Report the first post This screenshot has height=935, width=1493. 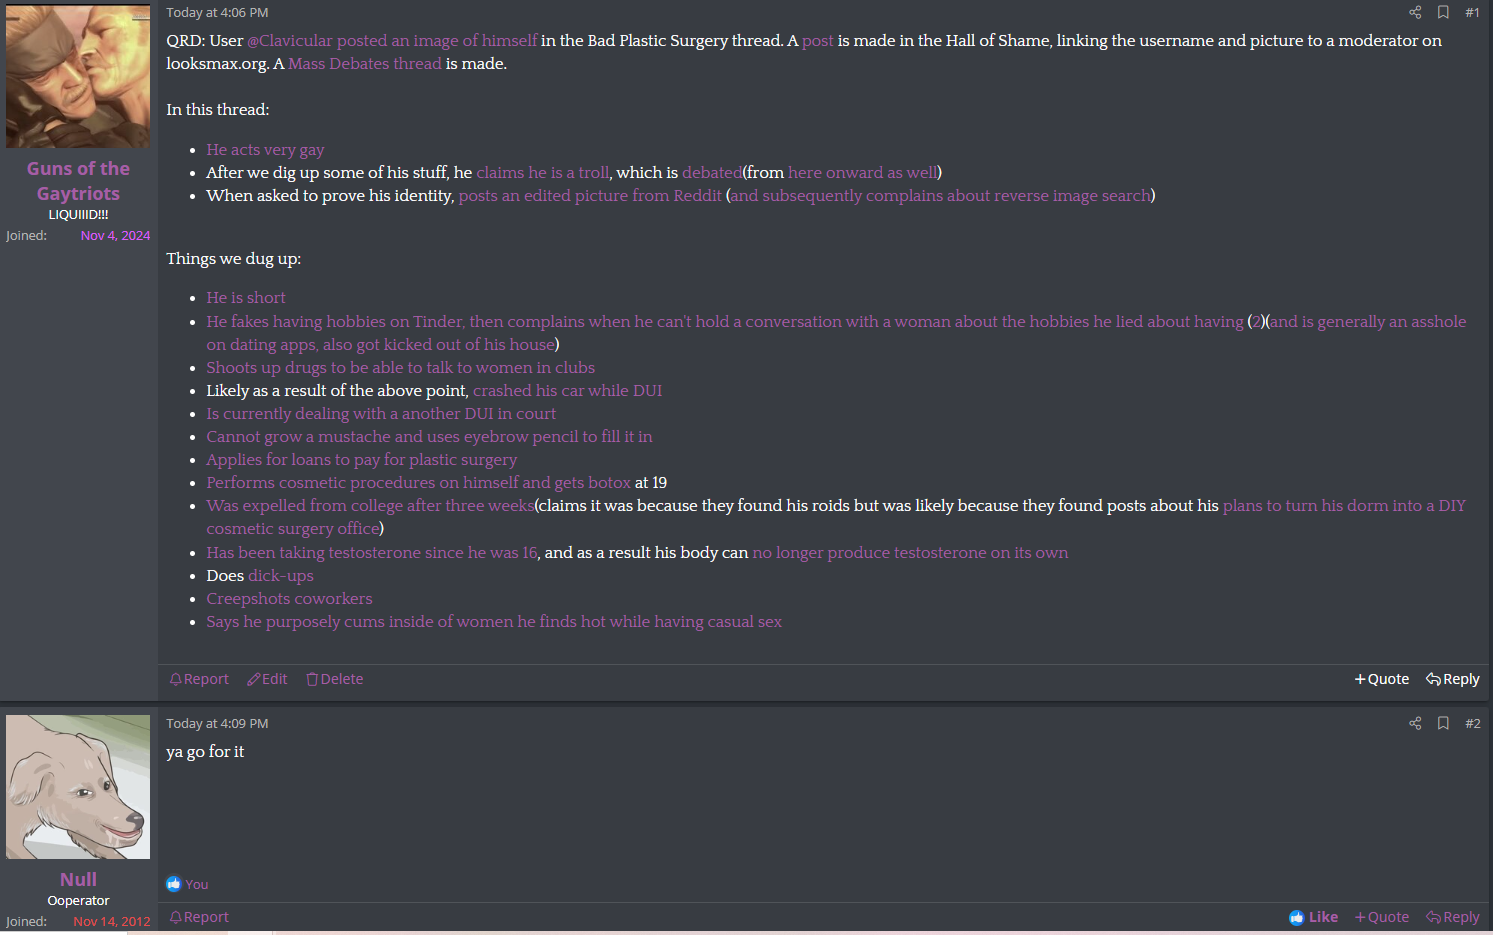pyautogui.click(x=199, y=679)
